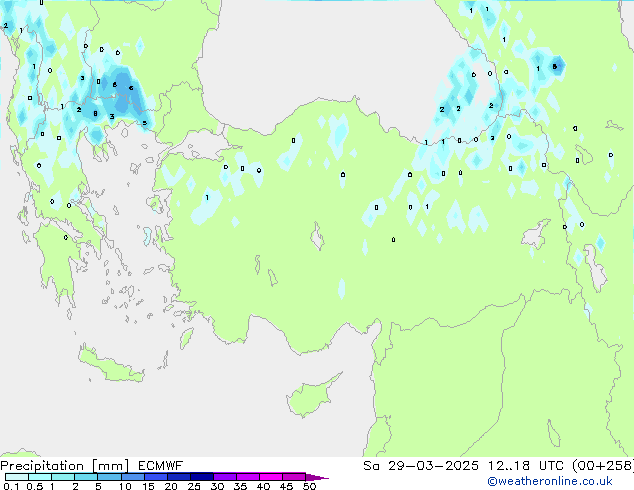Click the legend value label '50'

(310, 486)
